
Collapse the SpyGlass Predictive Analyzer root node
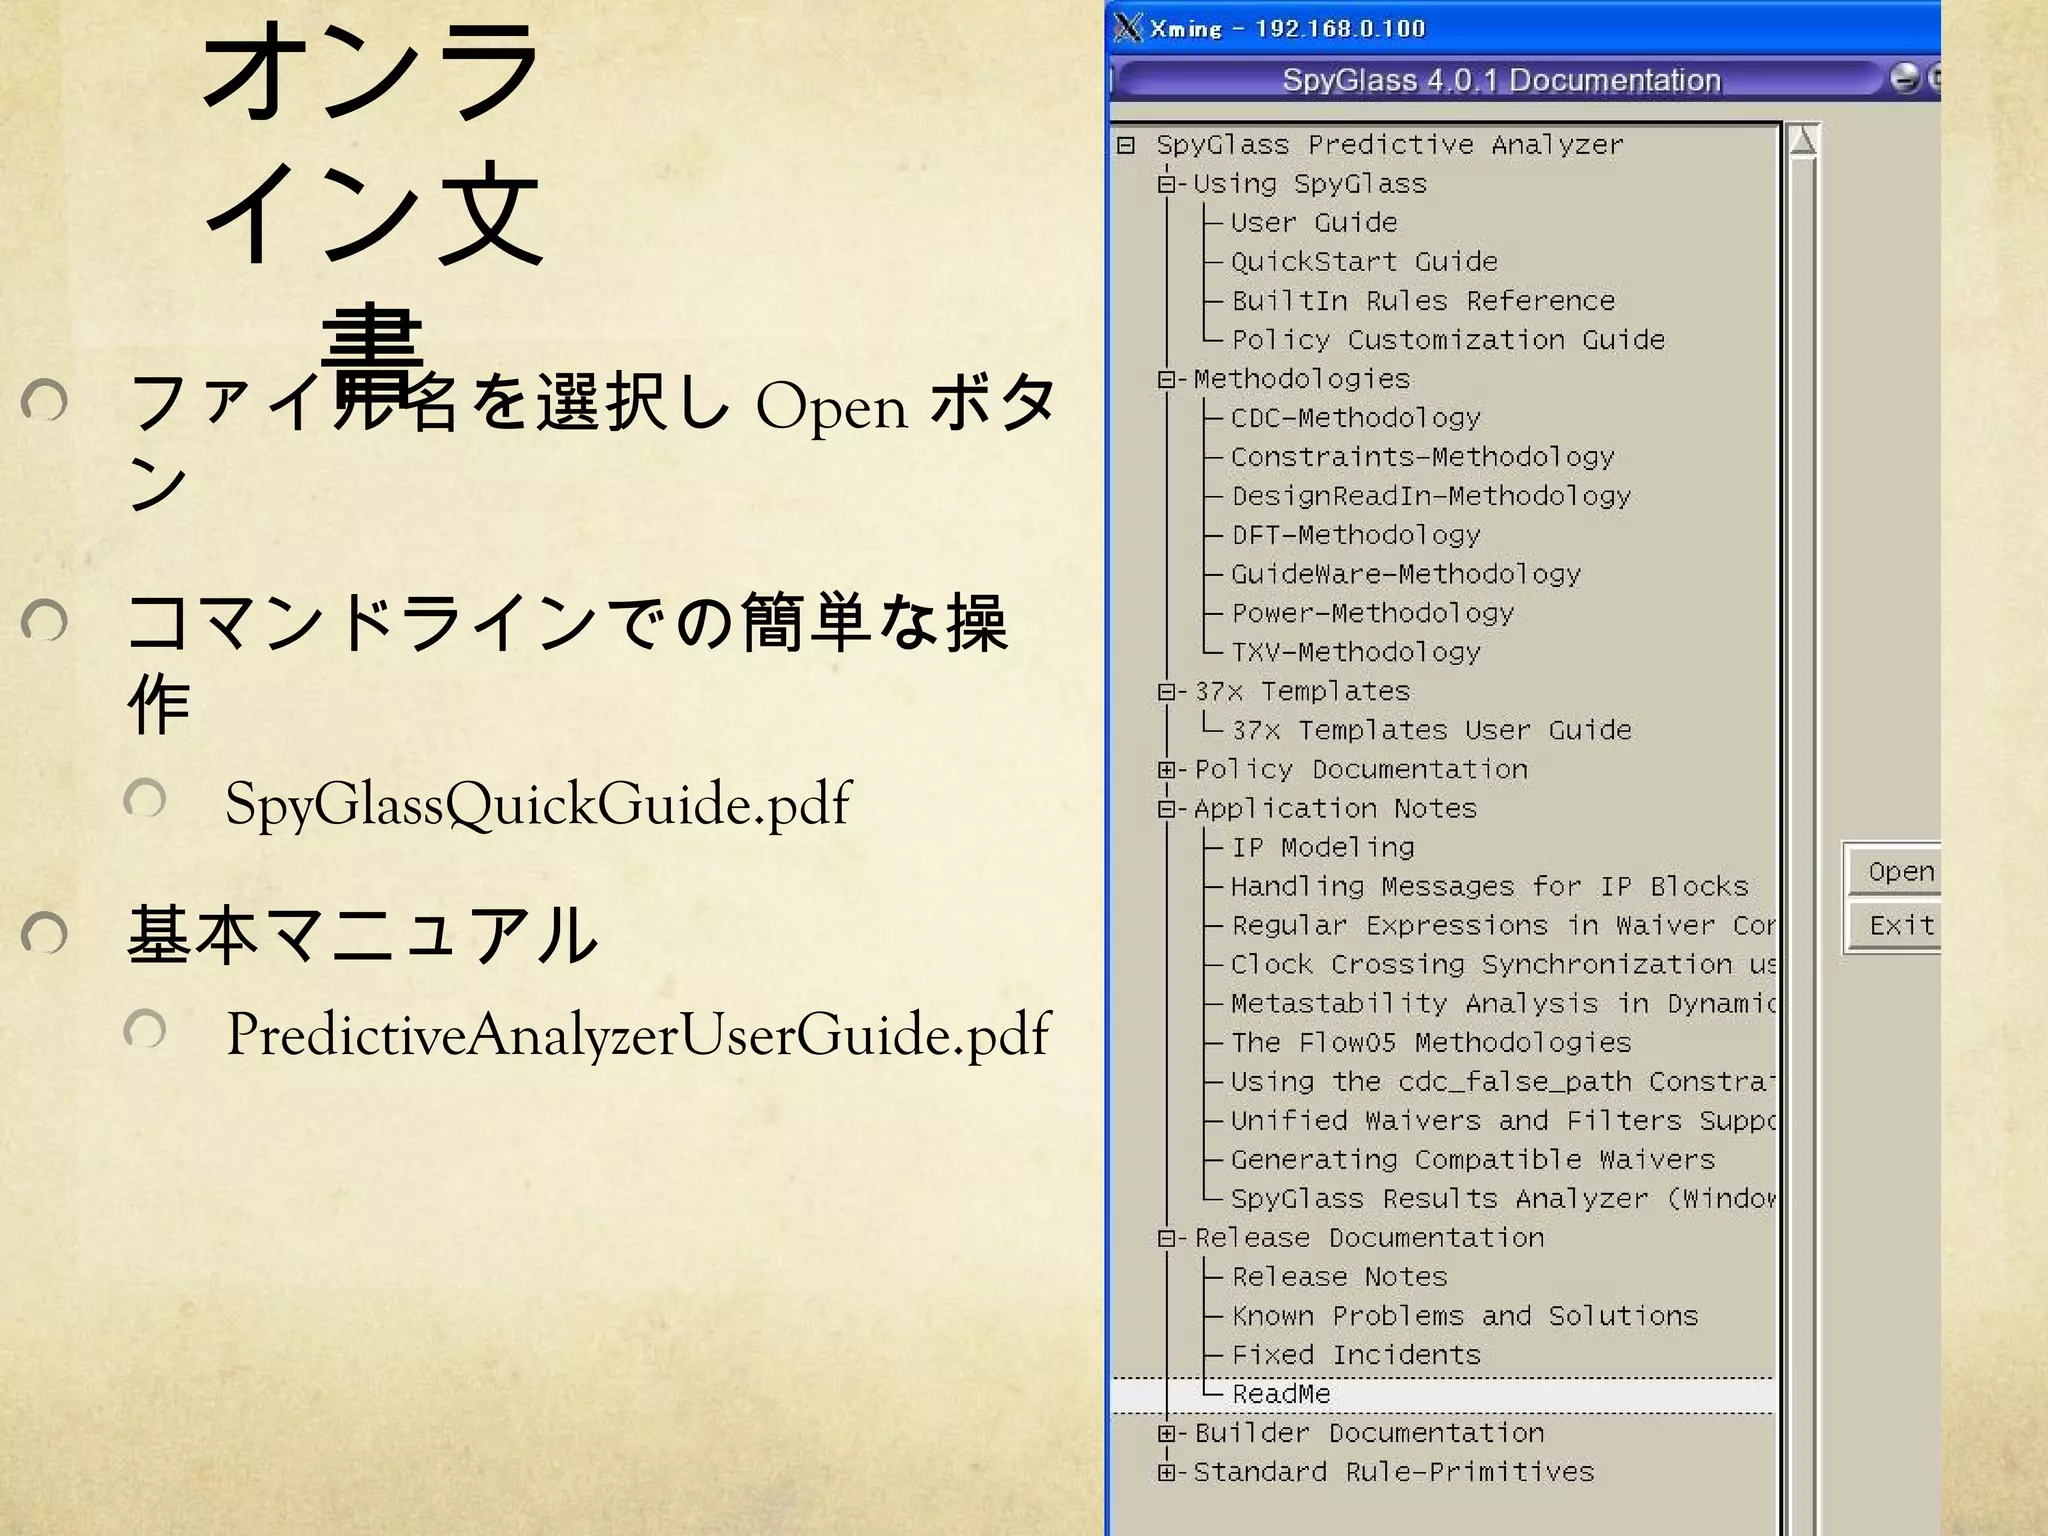pos(1126,145)
